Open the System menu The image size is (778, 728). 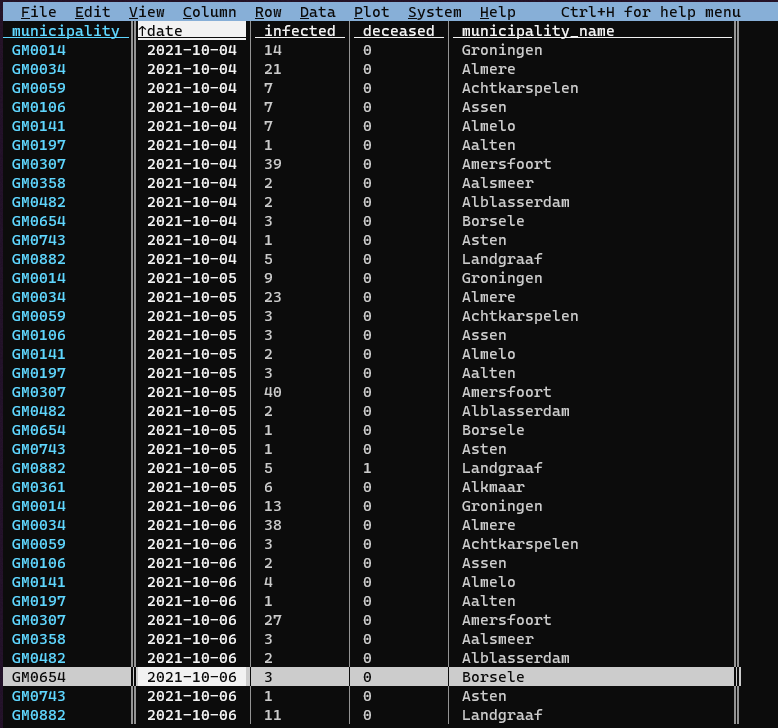[x=435, y=12]
